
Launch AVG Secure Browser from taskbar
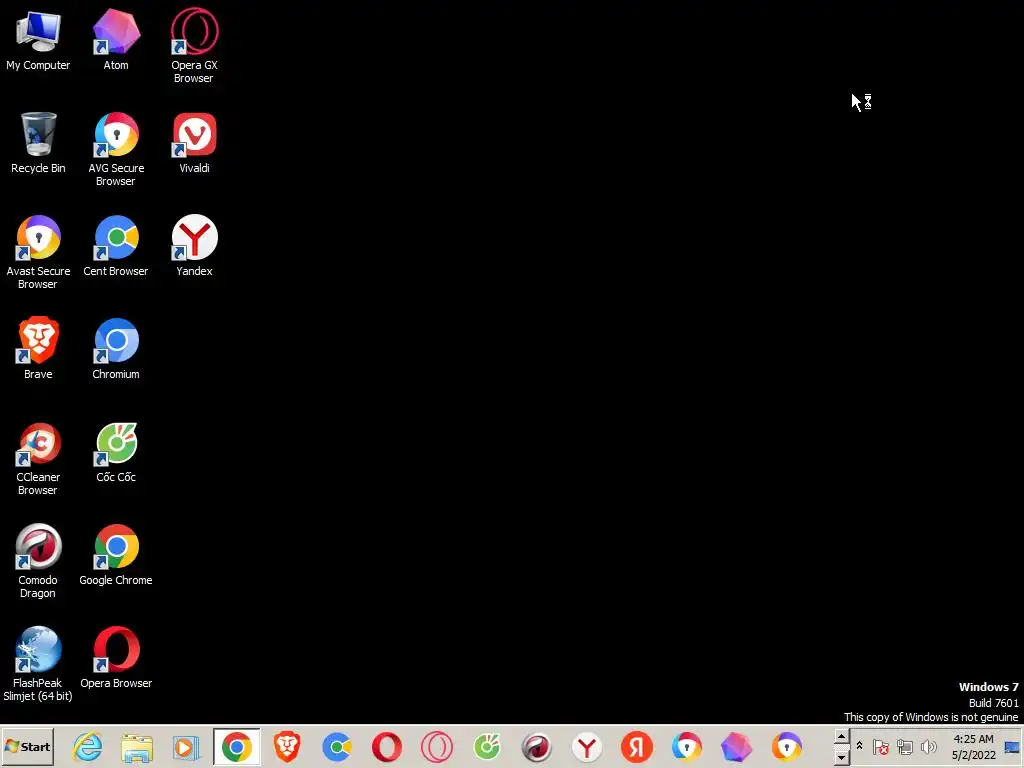(x=686, y=747)
